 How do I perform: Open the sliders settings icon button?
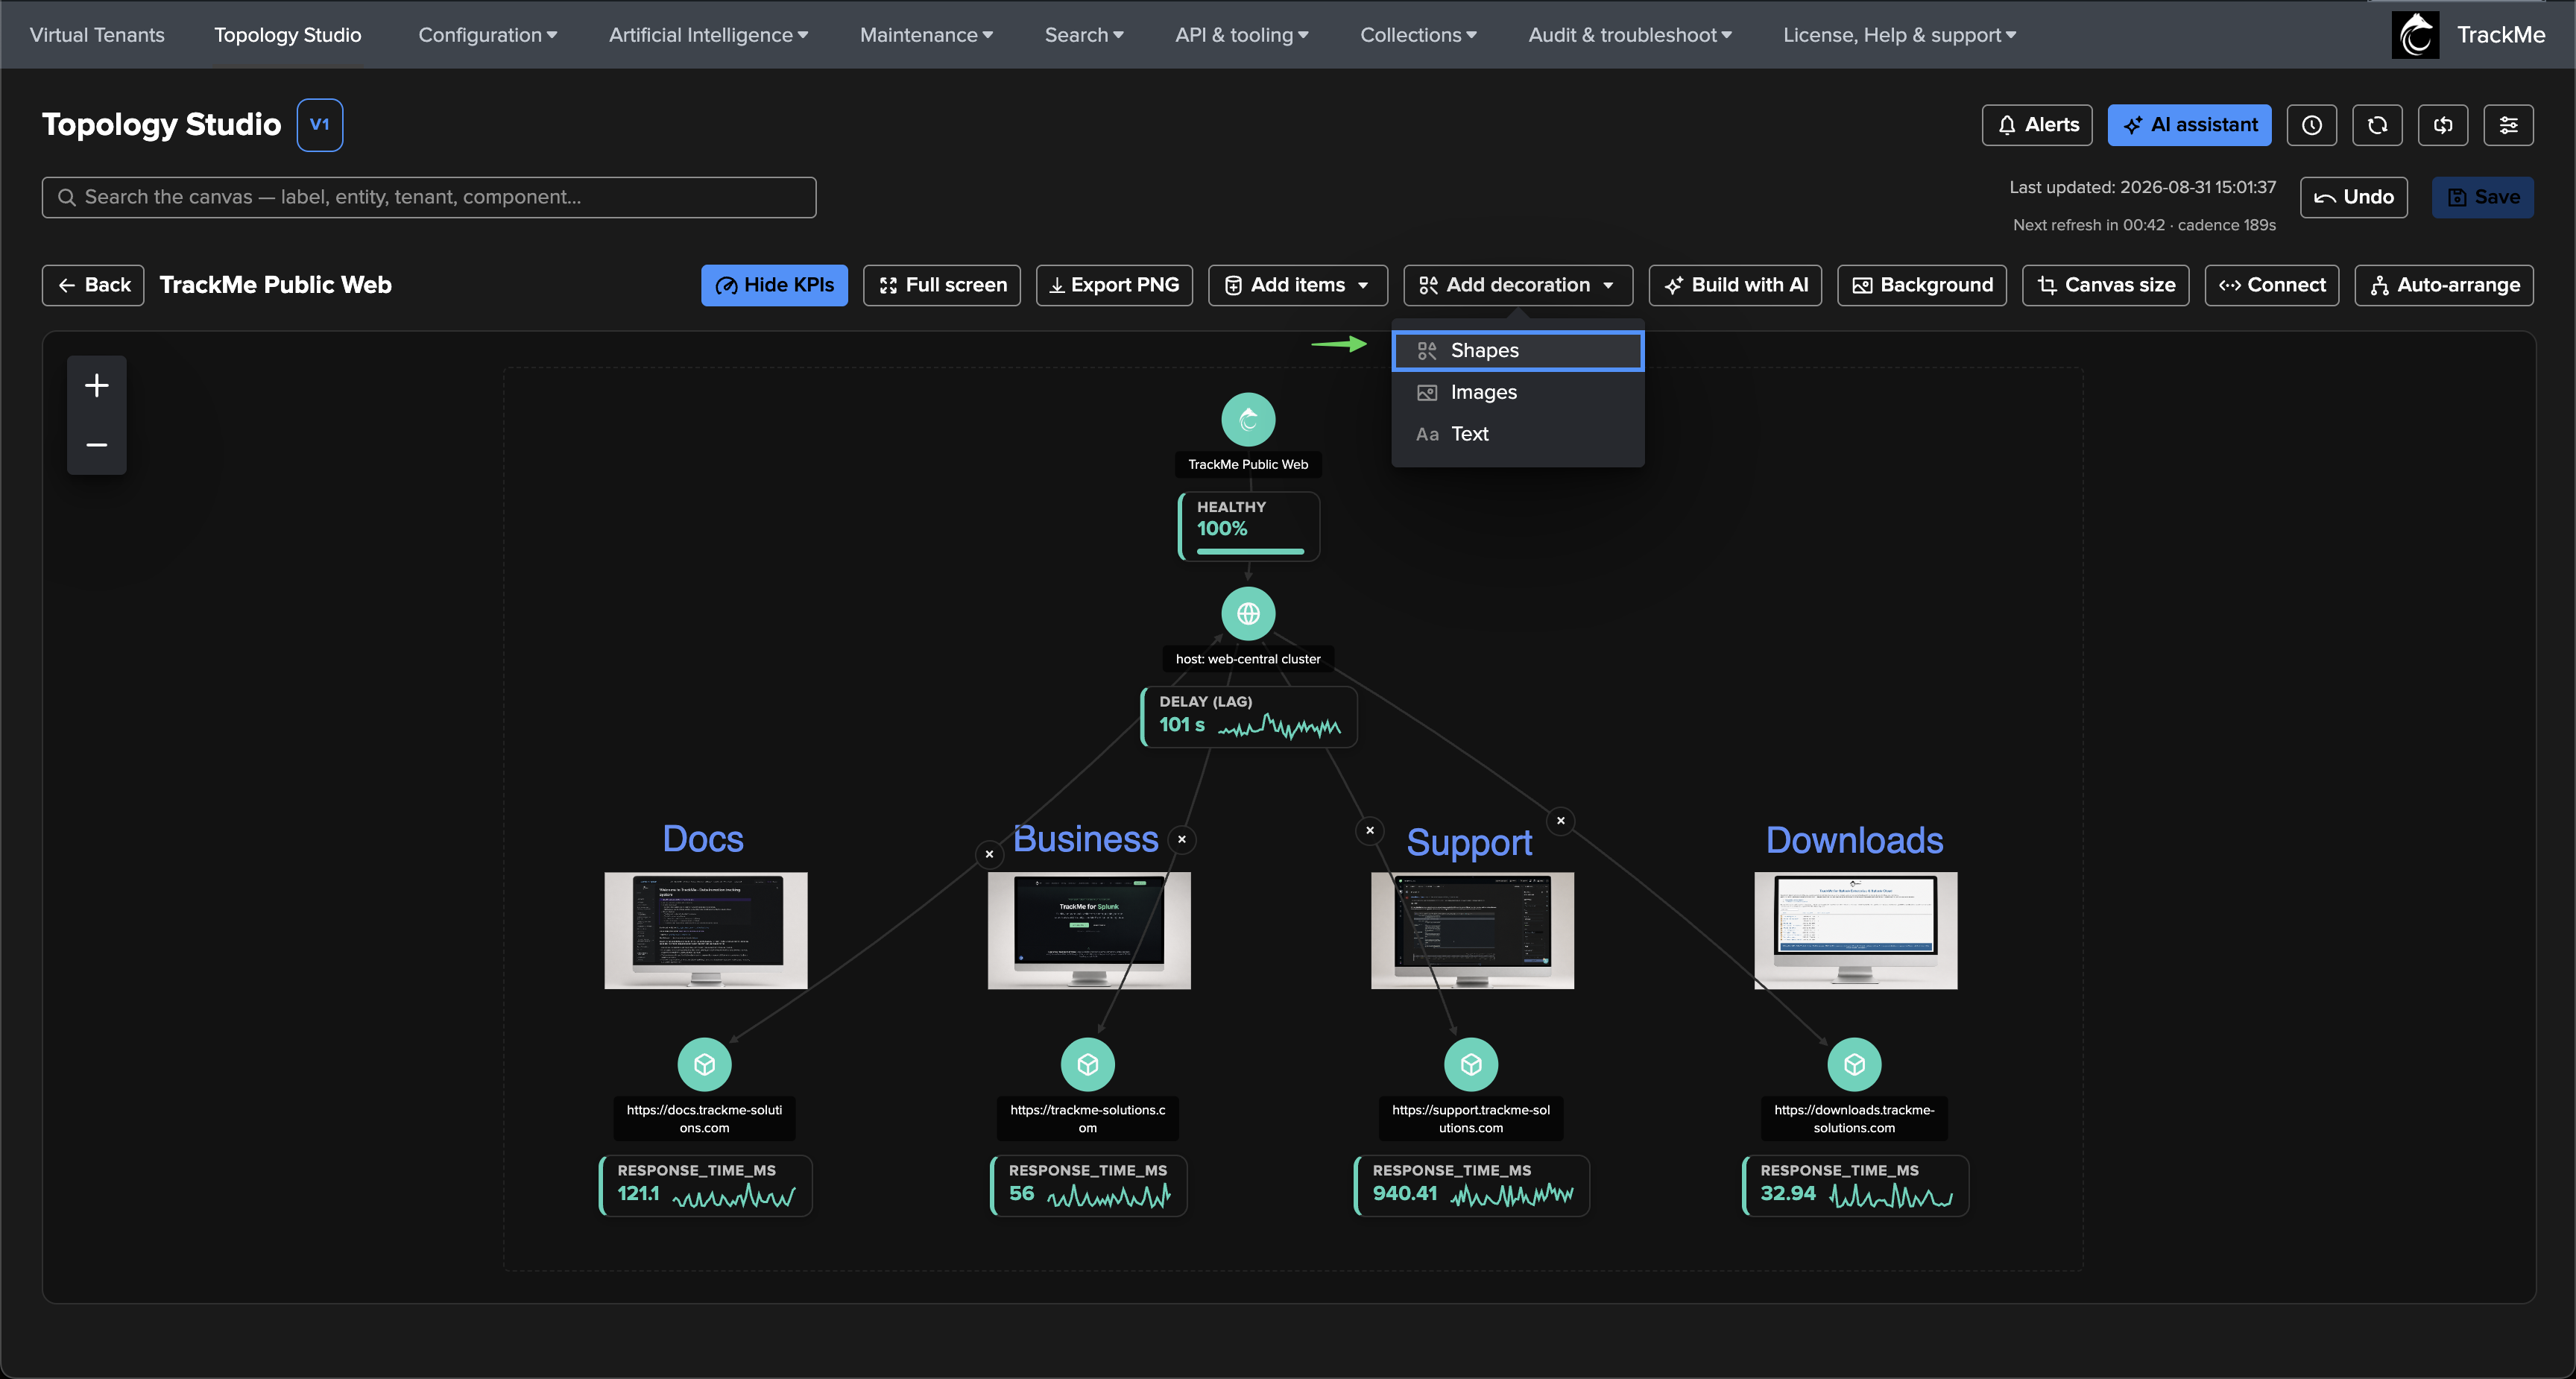click(x=2508, y=125)
